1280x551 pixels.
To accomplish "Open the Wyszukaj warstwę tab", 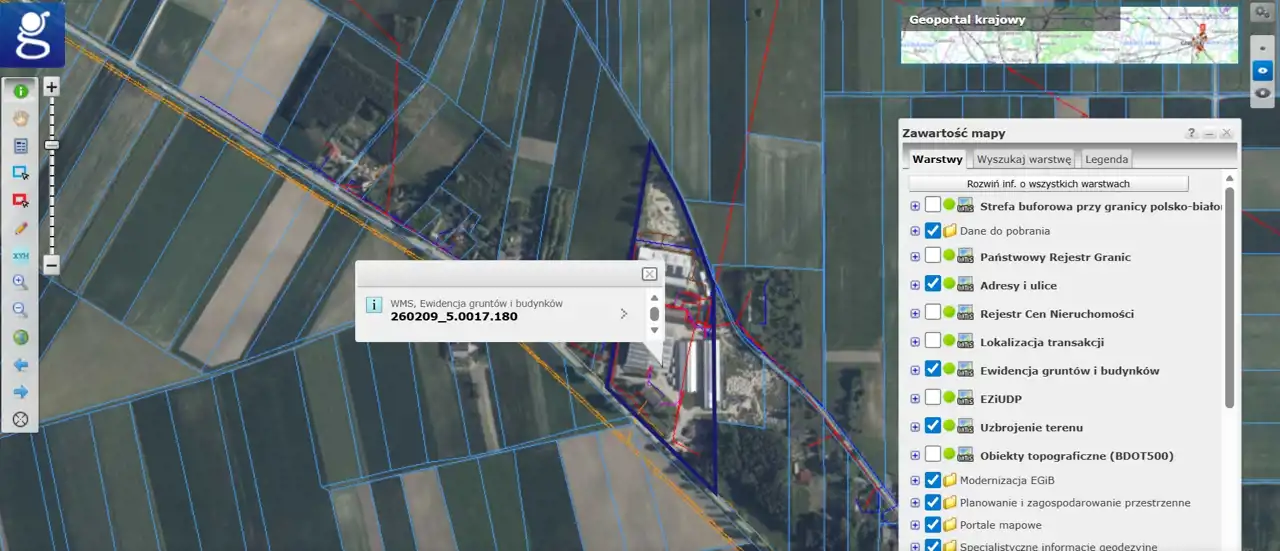I will [x=1023, y=159].
